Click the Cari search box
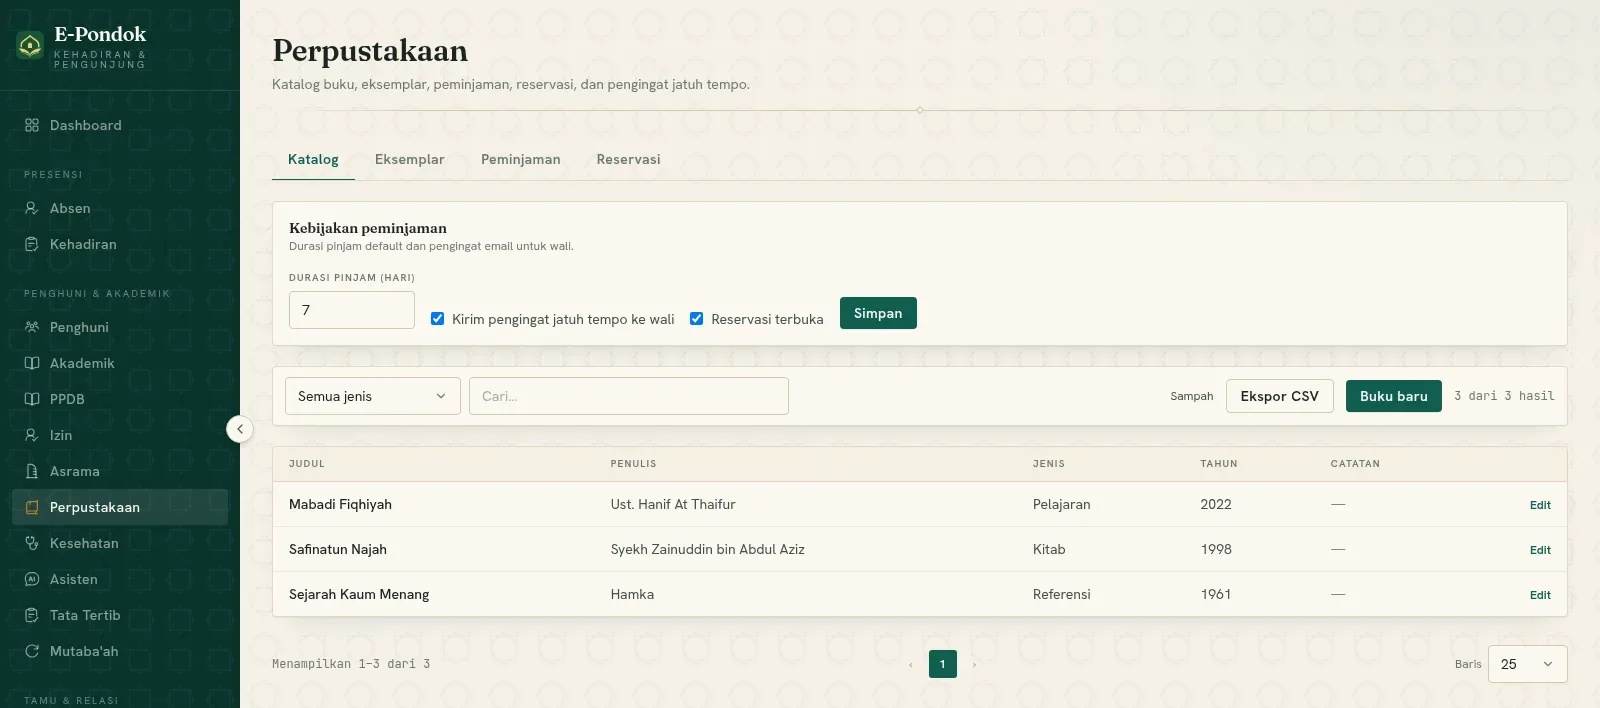The height and width of the screenshot is (708, 1600). tap(629, 396)
